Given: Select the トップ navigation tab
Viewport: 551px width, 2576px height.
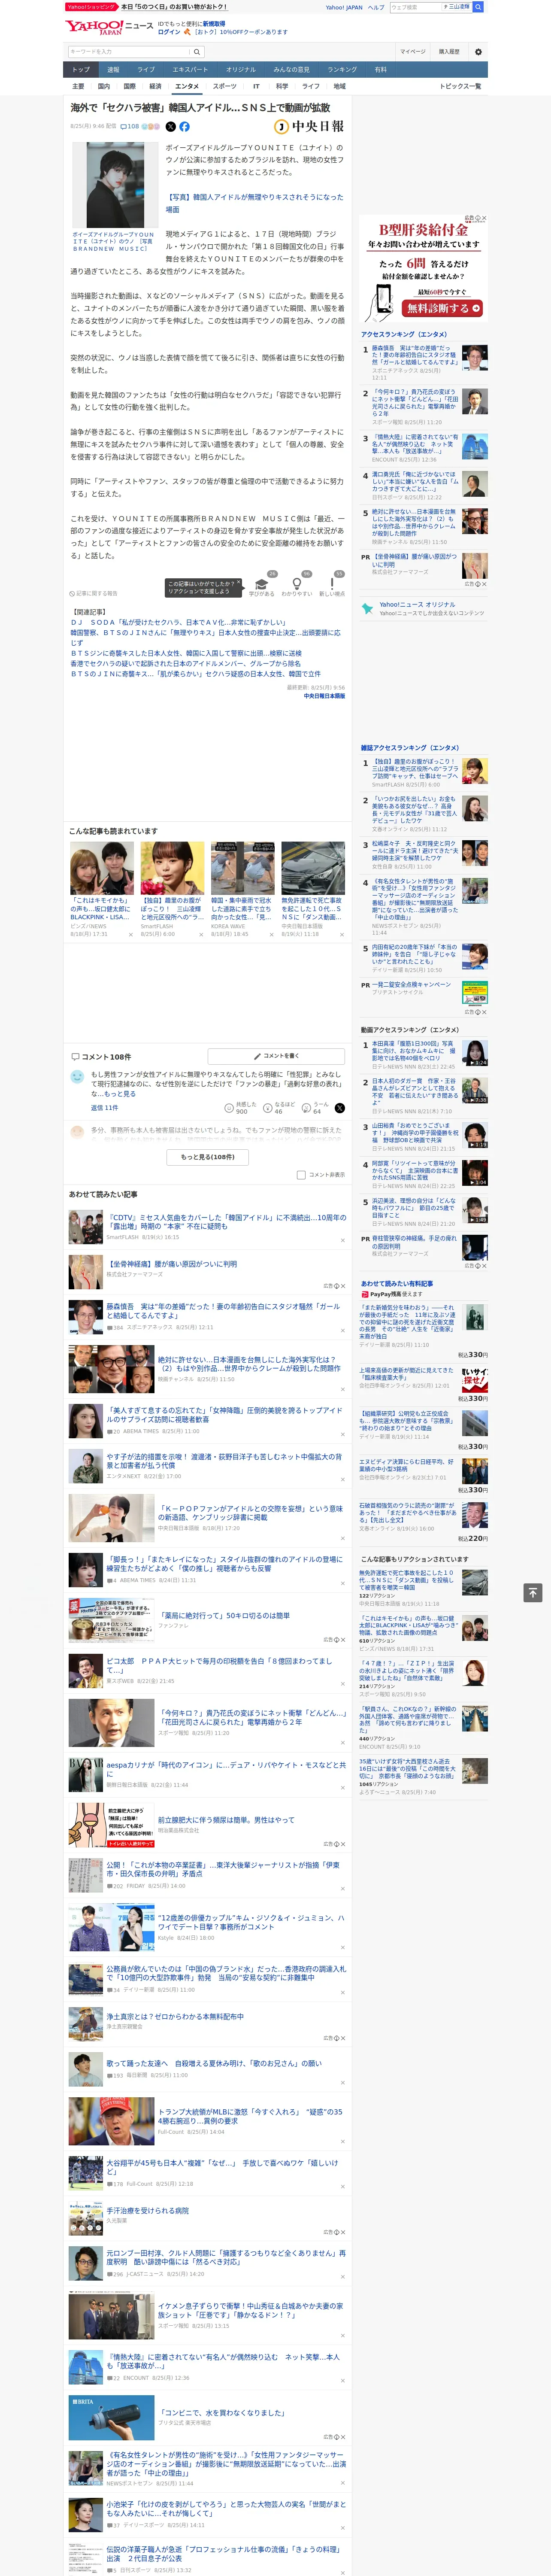Looking at the screenshot, I should 81,70.
